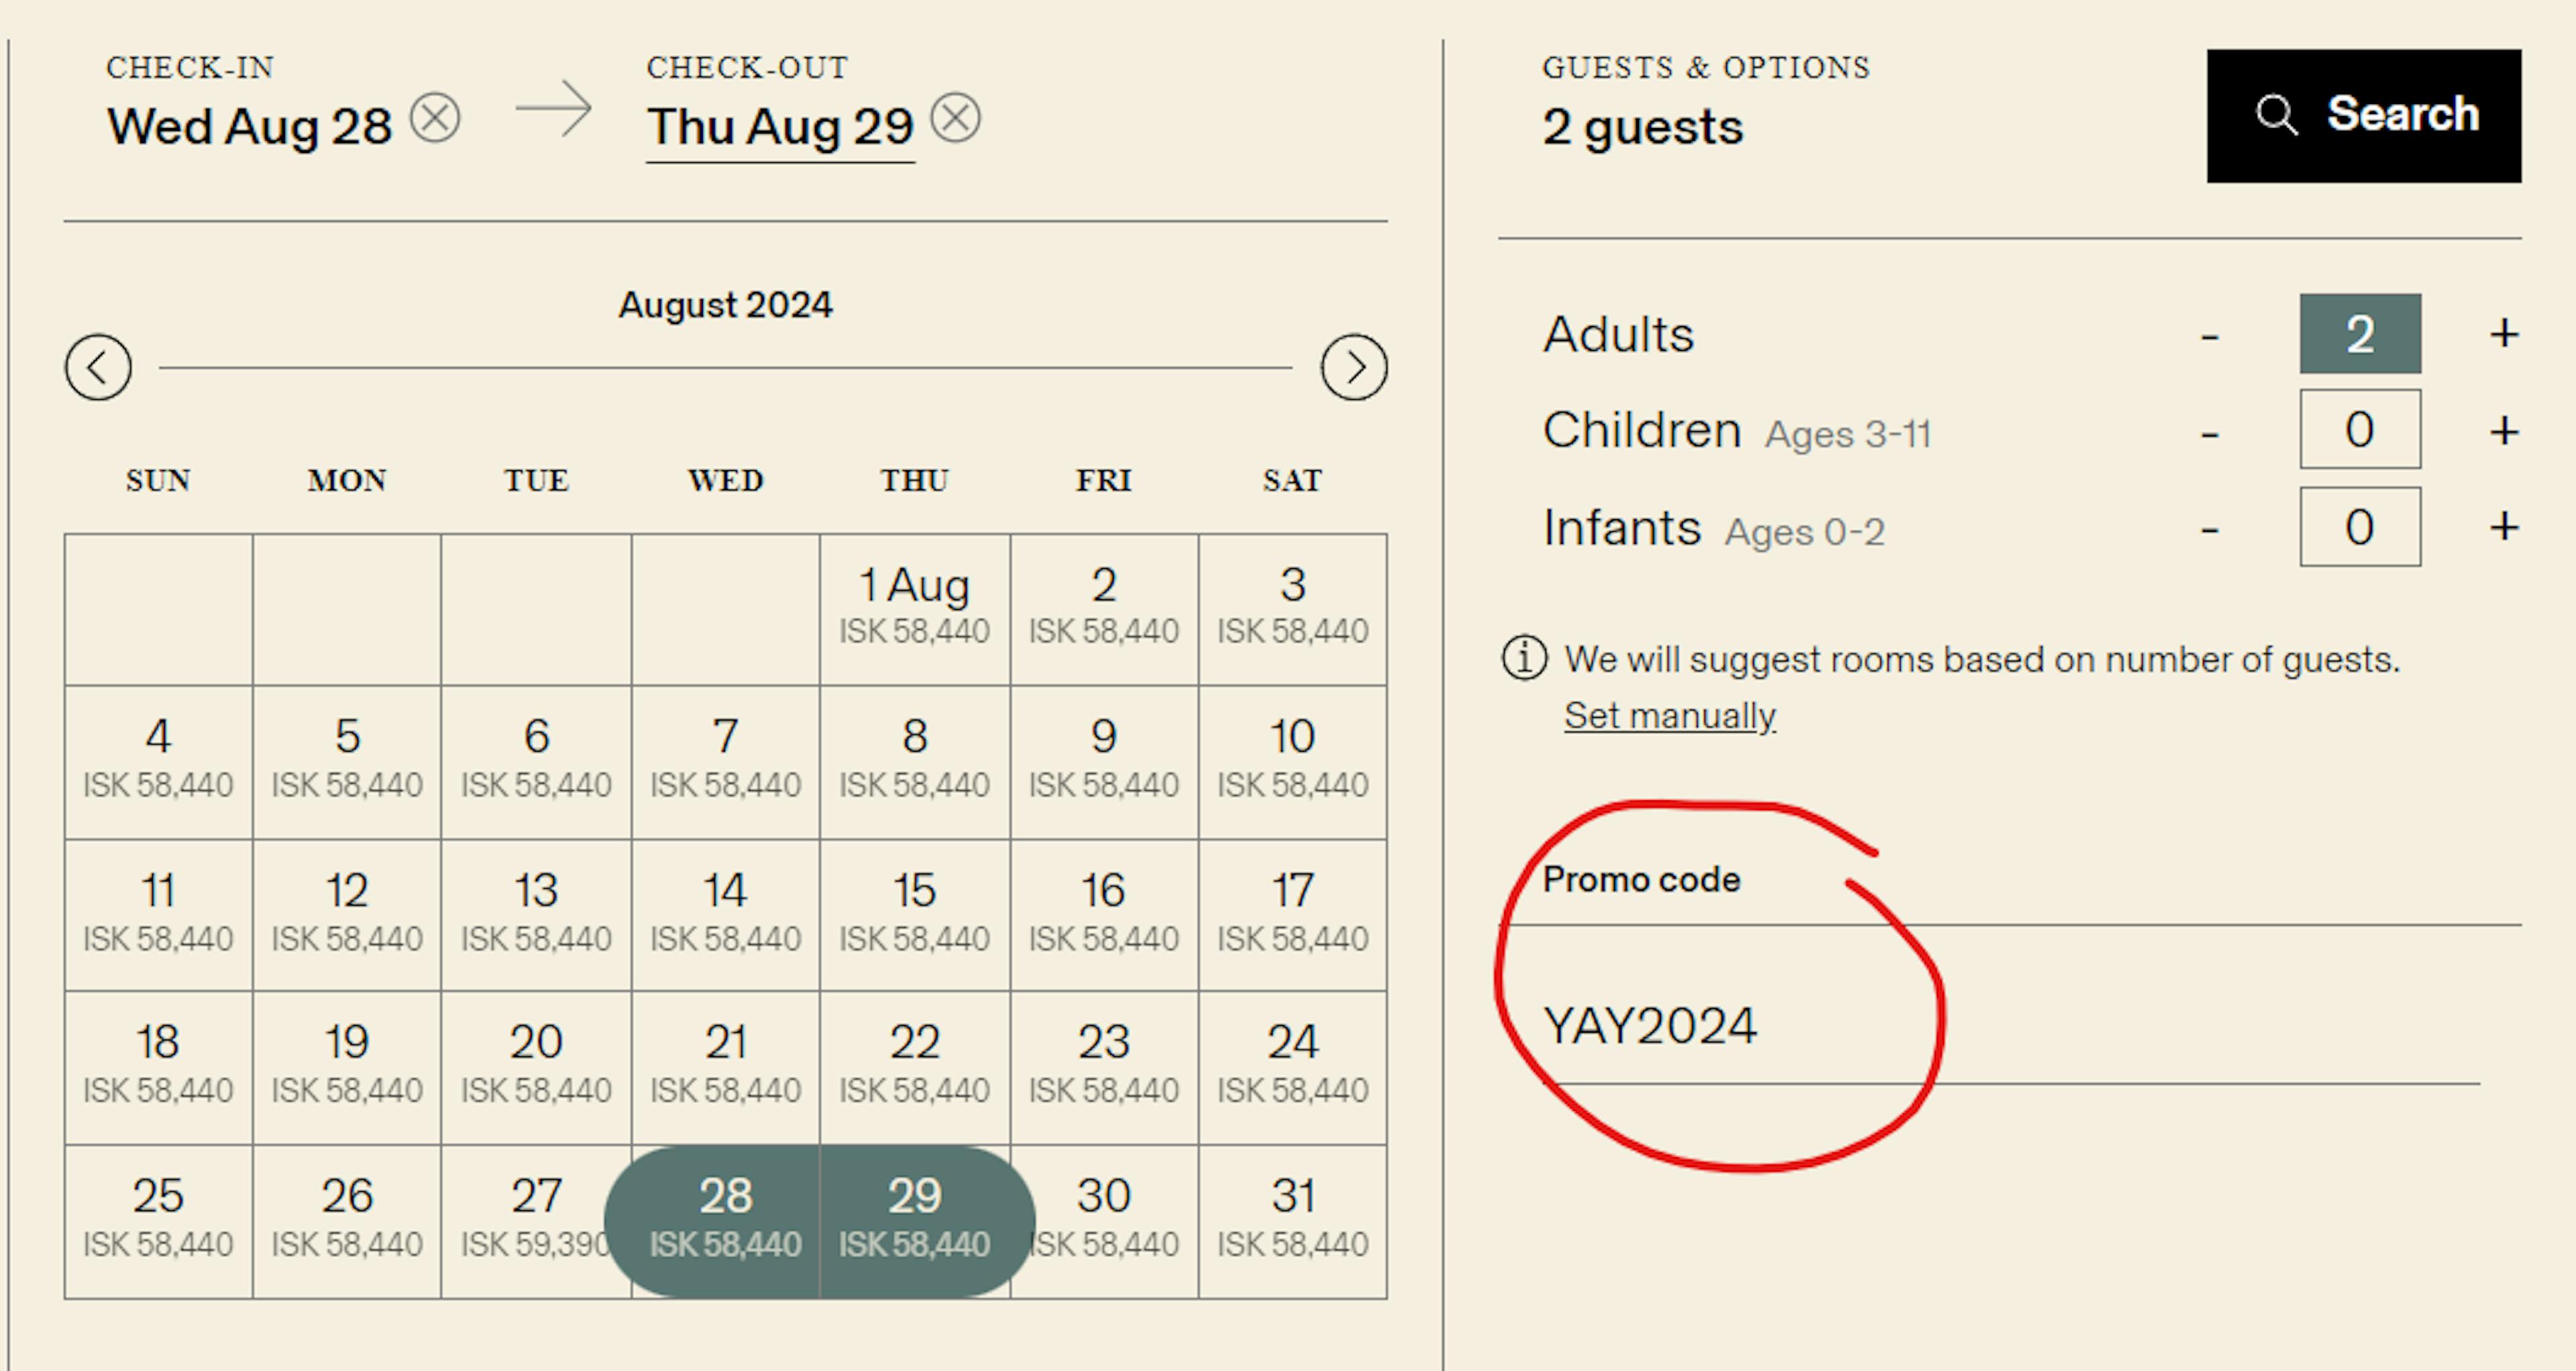Go to previous month in calendar
The height and width of the screenshot is (1371, 2576).
pos(98,367)
